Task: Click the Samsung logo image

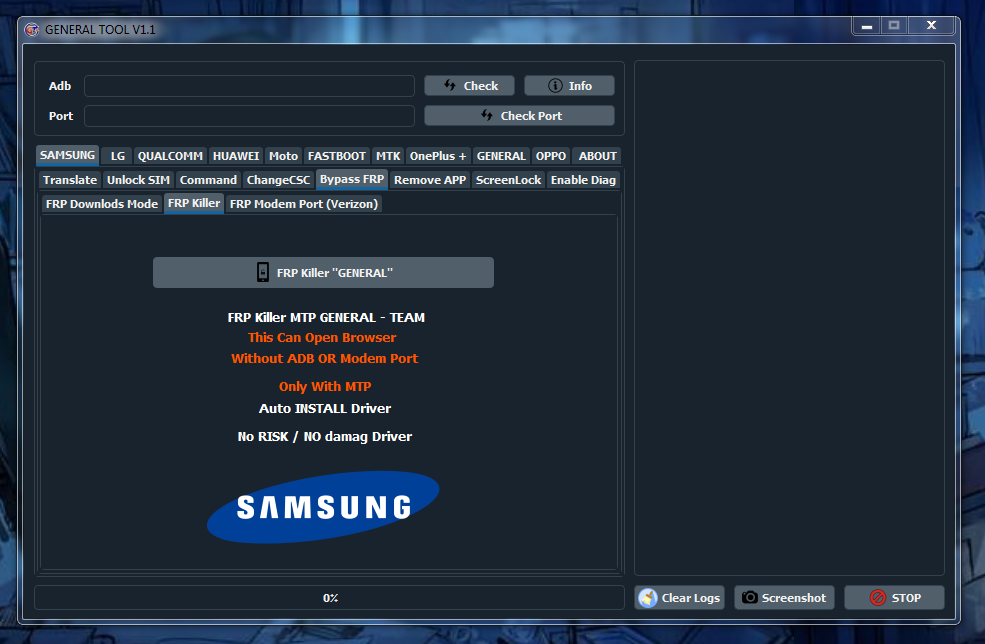Action: coord(323,507)
